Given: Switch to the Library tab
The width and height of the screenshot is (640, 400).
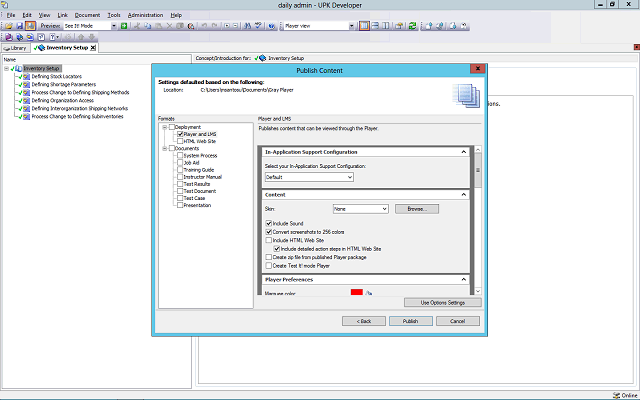Looking at the screenshot, I should point(16,48).
